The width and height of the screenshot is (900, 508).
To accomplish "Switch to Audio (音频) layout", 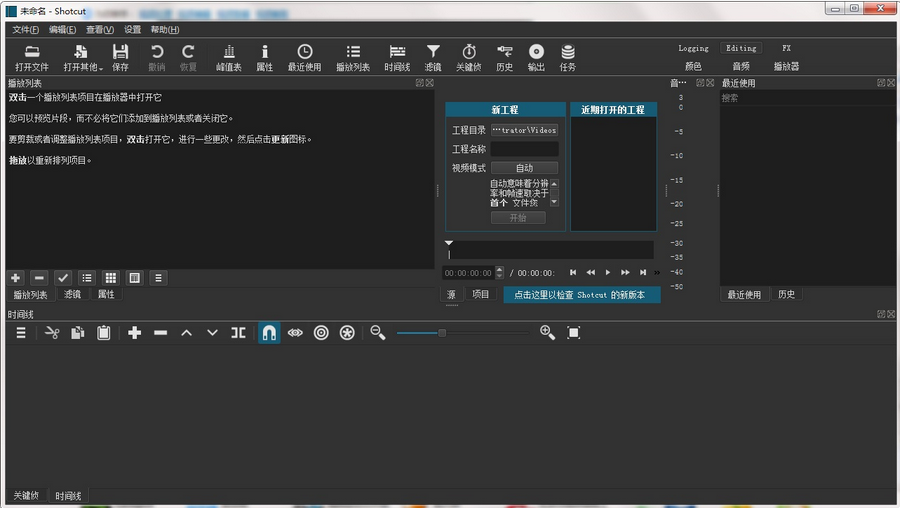I will pyautogui.click(x=741, y=66).
